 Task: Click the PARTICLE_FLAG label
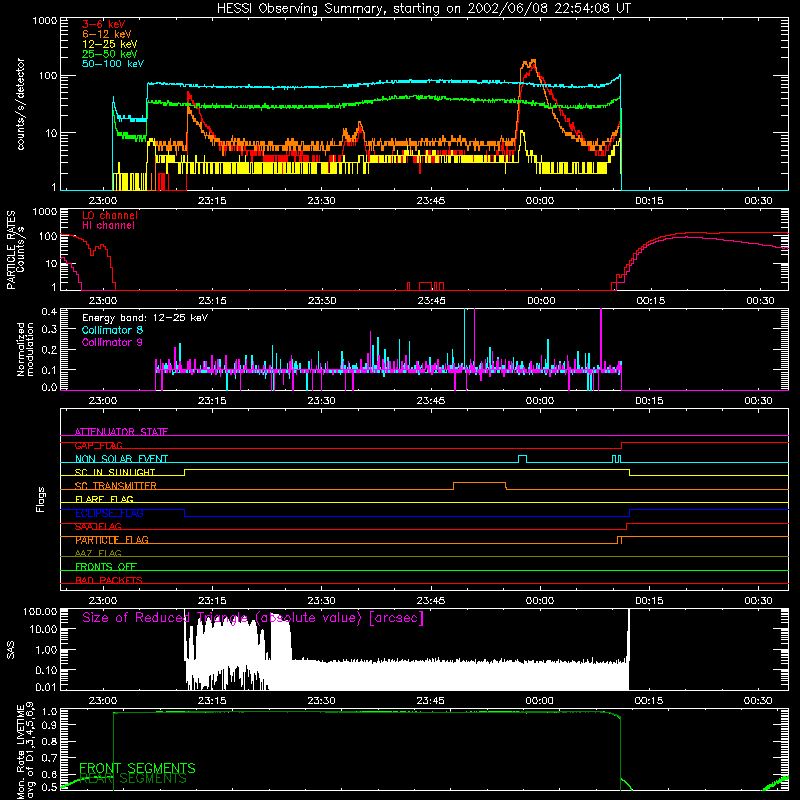click(x=112, y=540)
